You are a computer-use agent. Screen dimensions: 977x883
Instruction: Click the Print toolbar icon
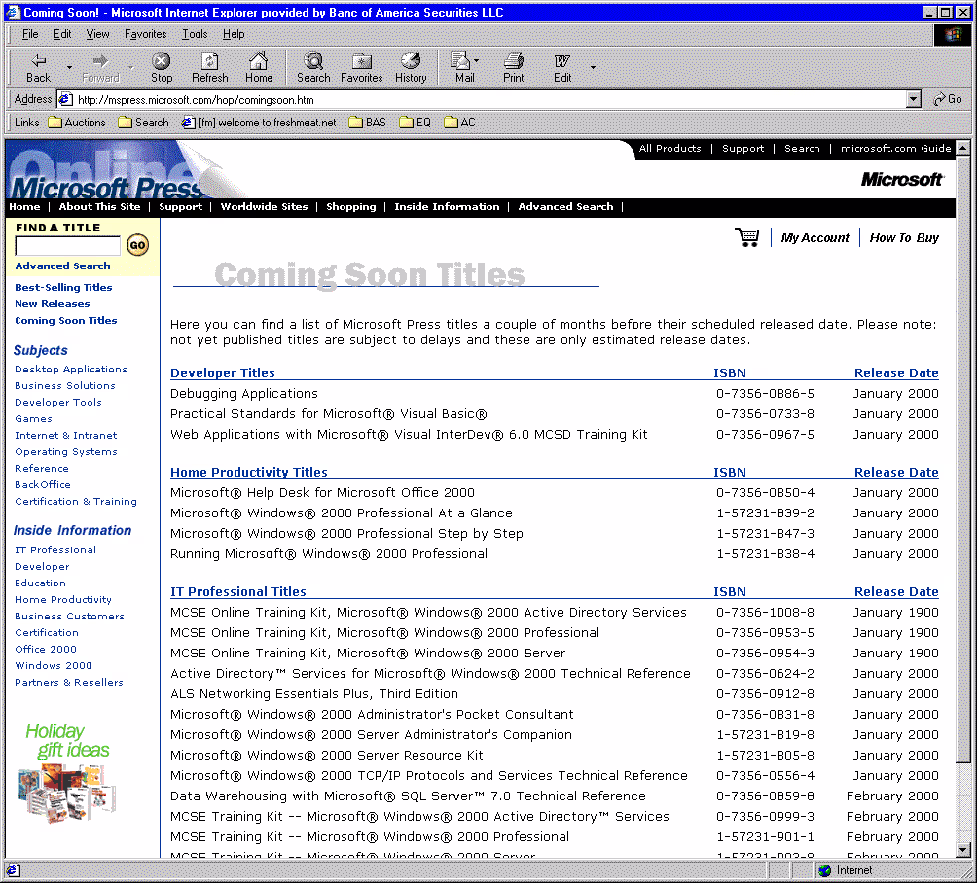[513, 62]
